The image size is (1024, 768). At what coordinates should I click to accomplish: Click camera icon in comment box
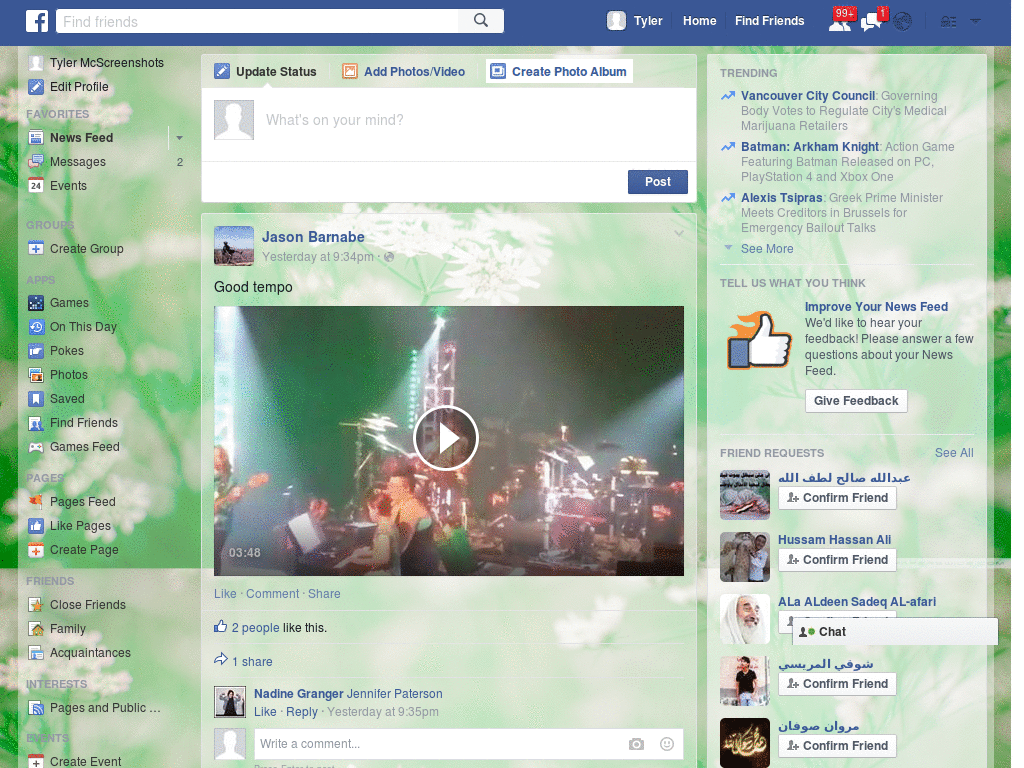[x=636, y=744]
